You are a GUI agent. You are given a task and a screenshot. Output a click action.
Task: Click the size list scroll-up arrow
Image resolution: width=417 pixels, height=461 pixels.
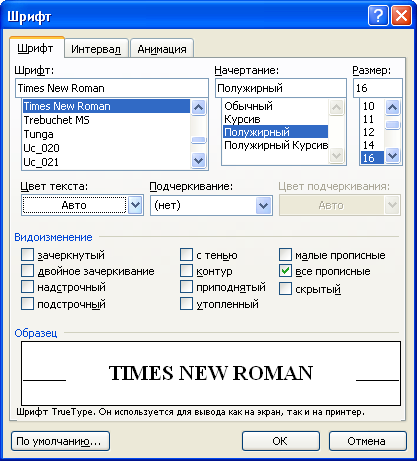tap(393, 107)
